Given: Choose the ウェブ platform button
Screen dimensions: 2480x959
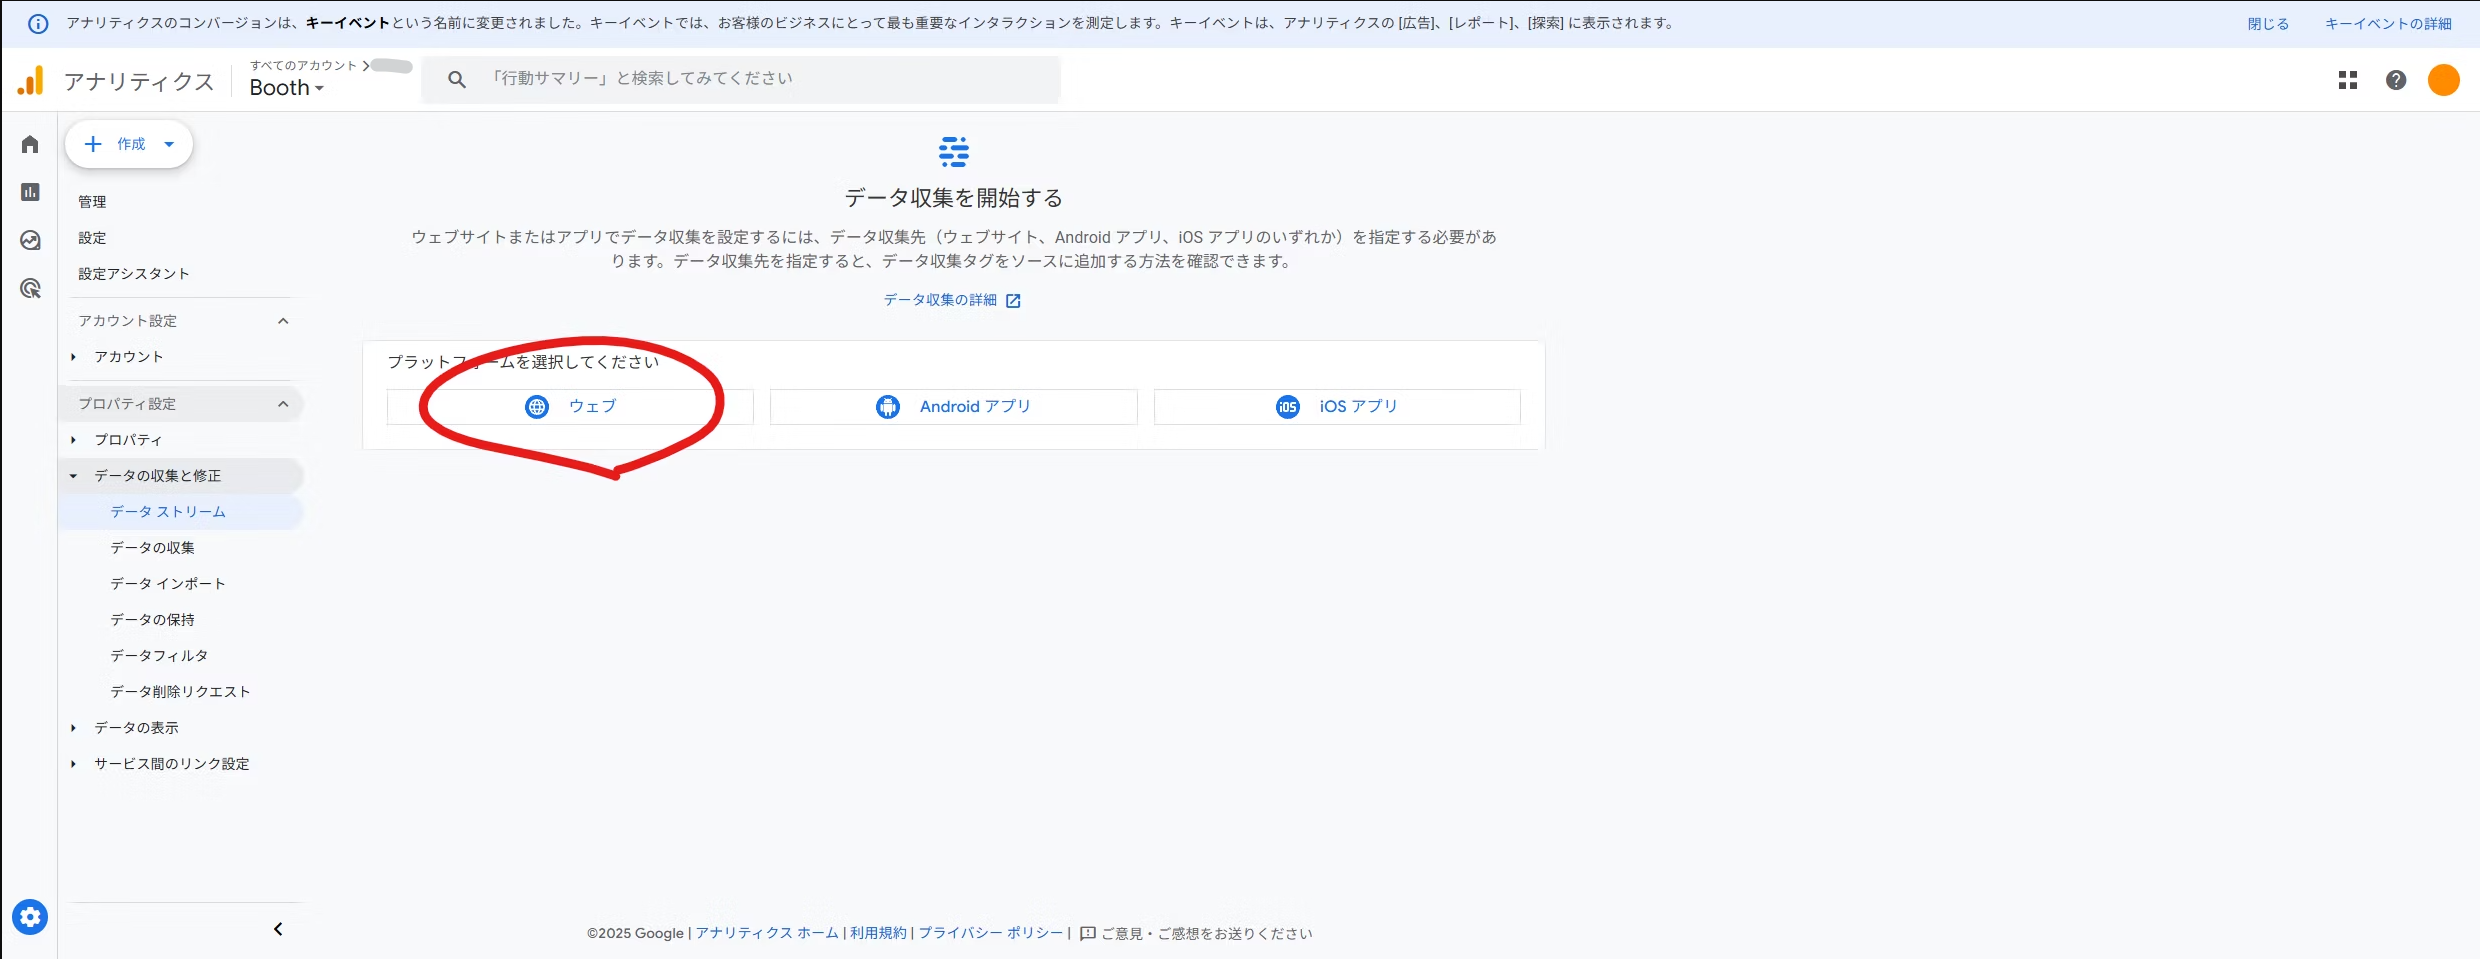Looking at the screenshot, I should 570,407.
